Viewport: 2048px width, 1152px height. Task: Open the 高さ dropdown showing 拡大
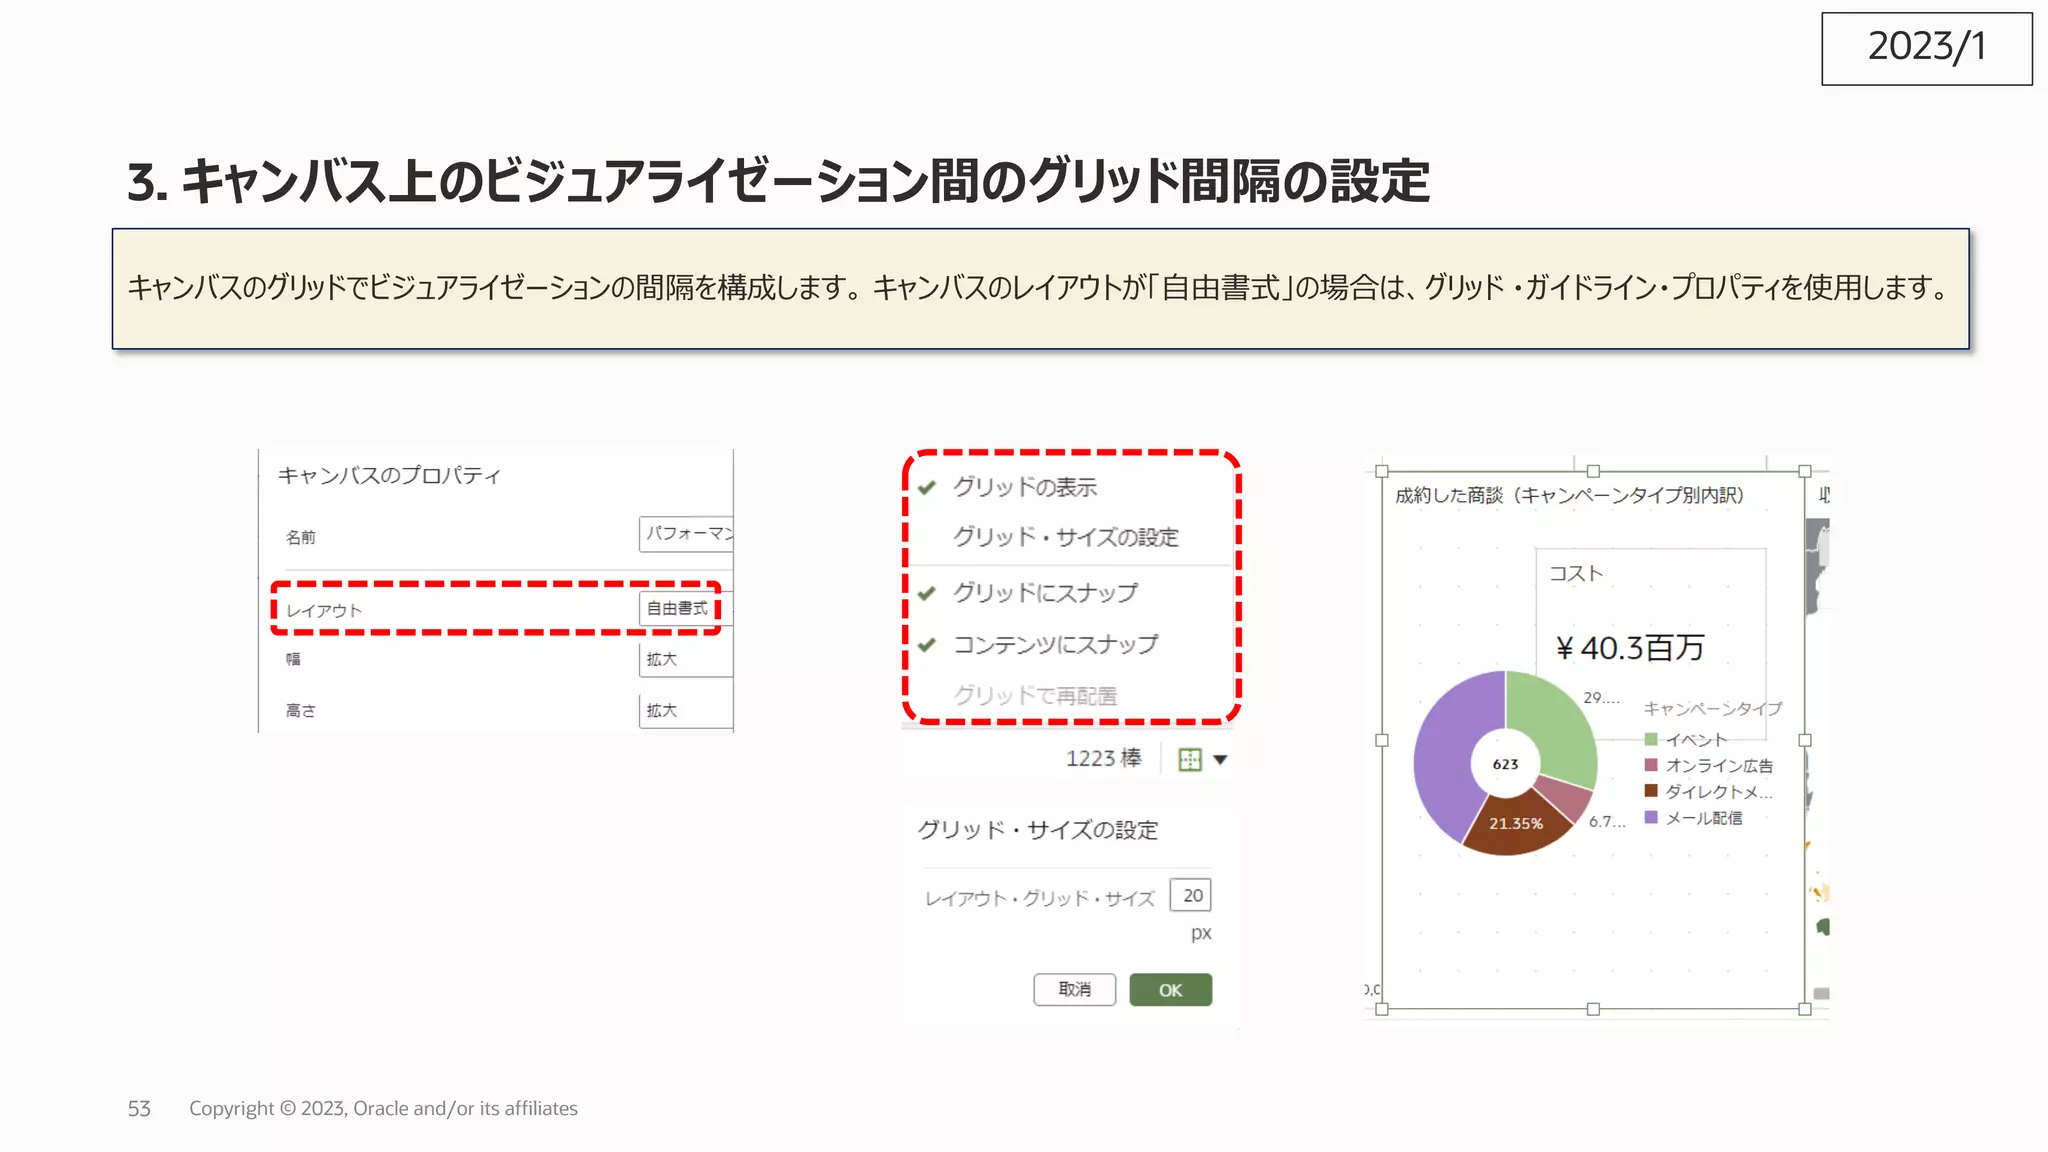(x=685, y=711)
